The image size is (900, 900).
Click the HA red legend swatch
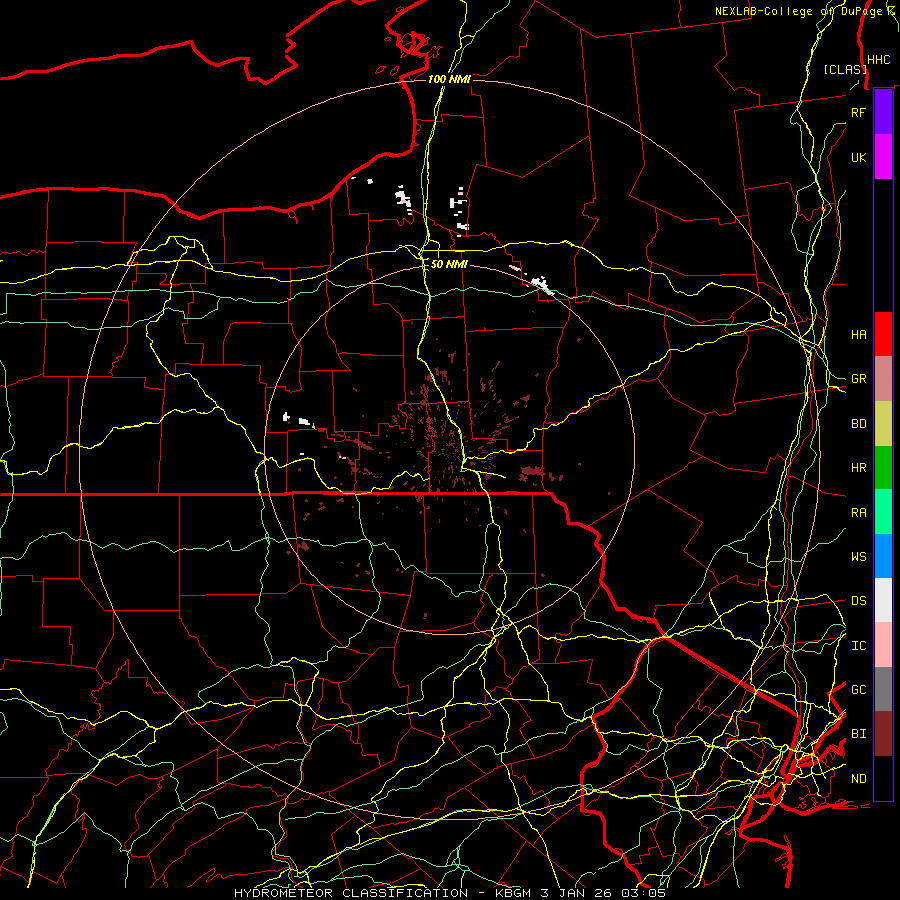(x=883, y=334)
